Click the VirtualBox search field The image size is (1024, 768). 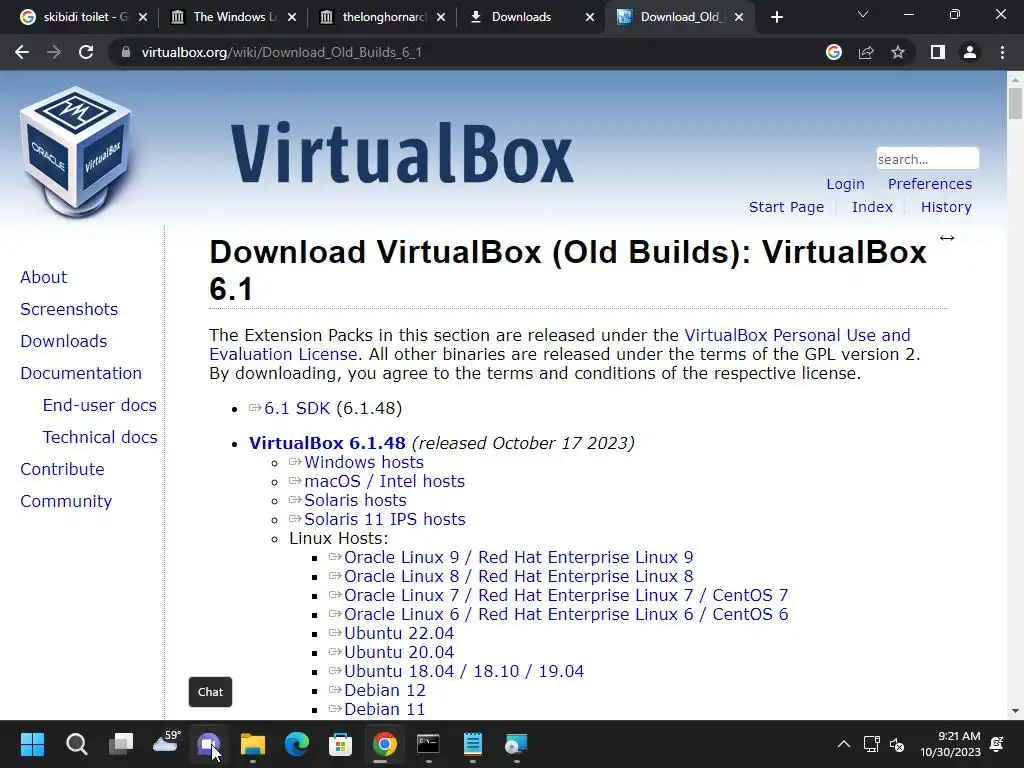(x=927, y=159)
